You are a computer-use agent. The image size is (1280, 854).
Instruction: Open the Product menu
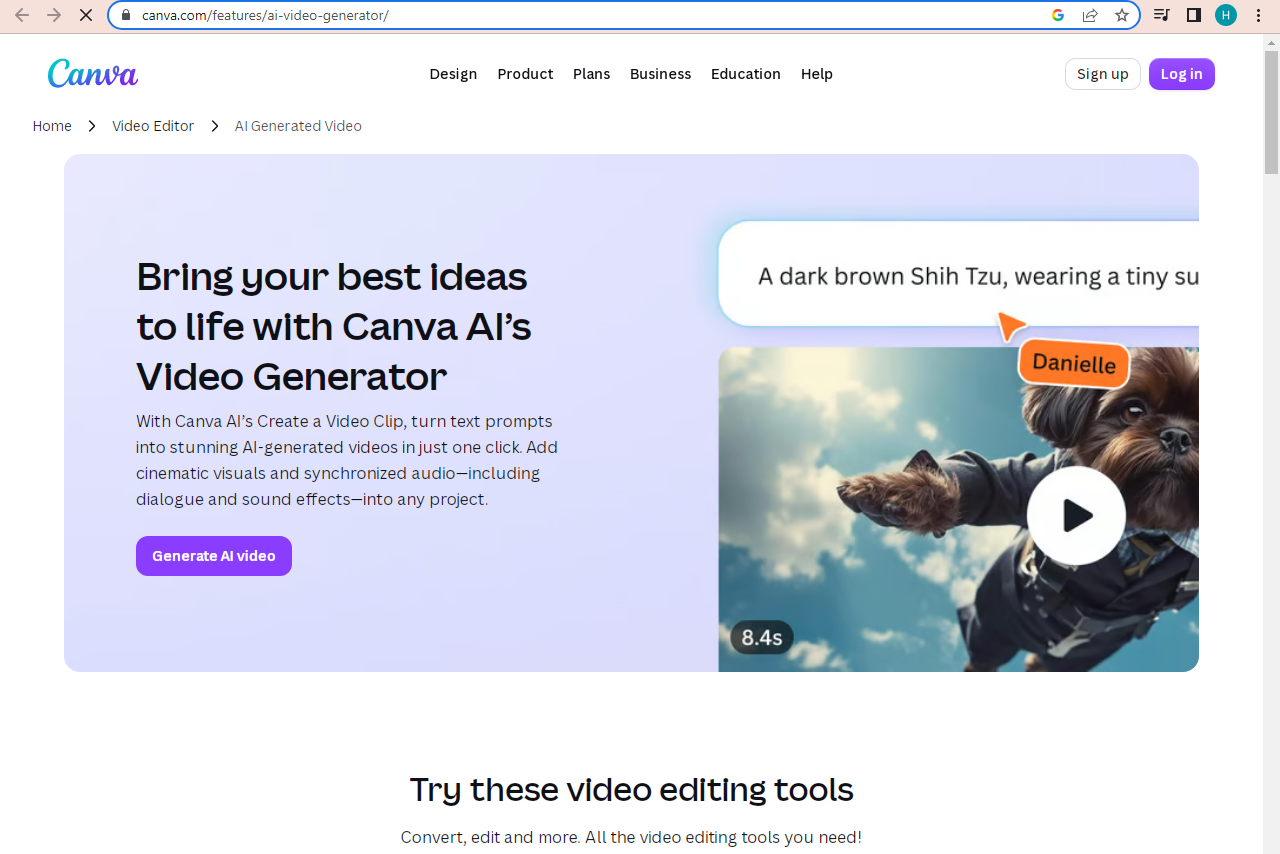(525, 74)
